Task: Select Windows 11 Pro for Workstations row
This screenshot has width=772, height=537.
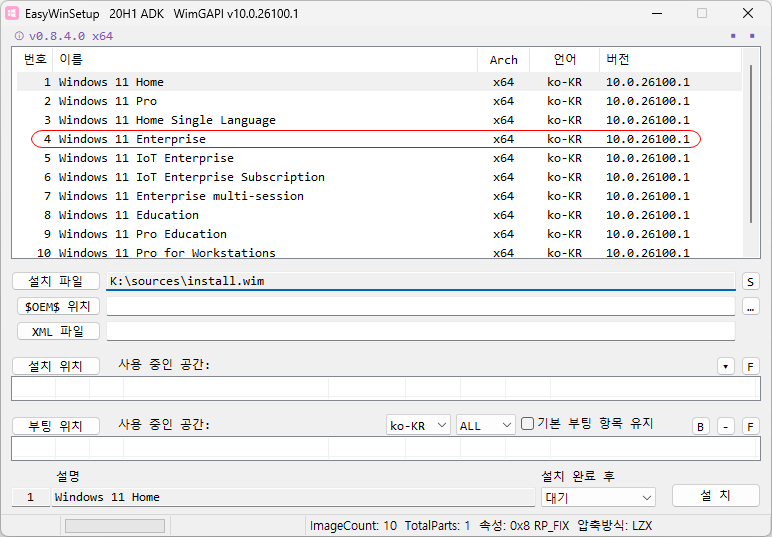Action: (x=379, y=252)
